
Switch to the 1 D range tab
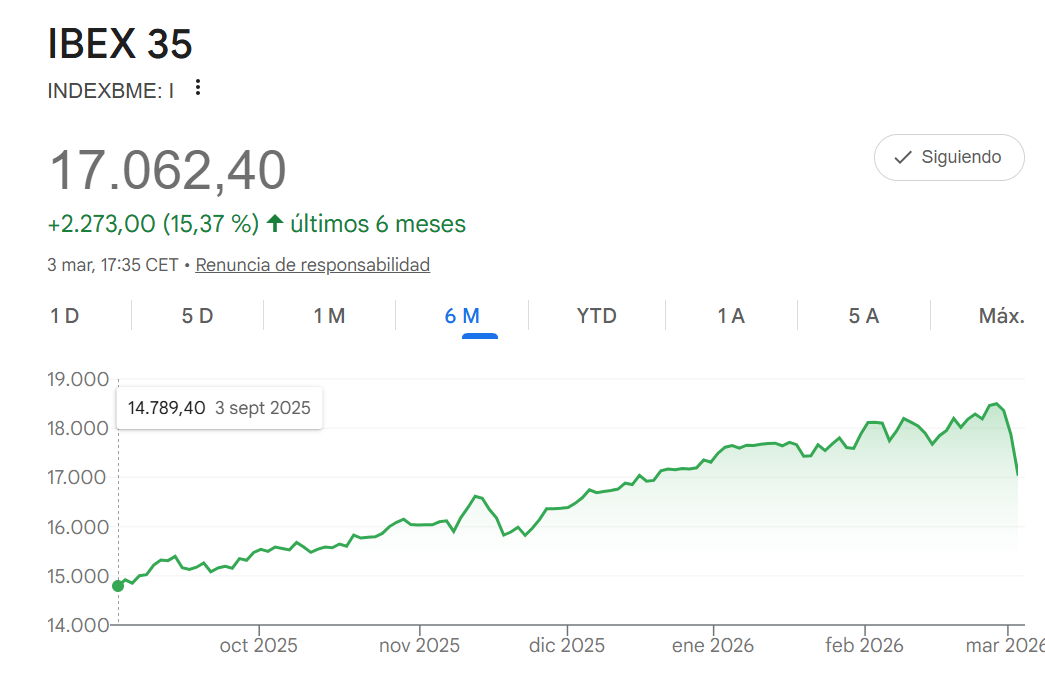point(65,316)
